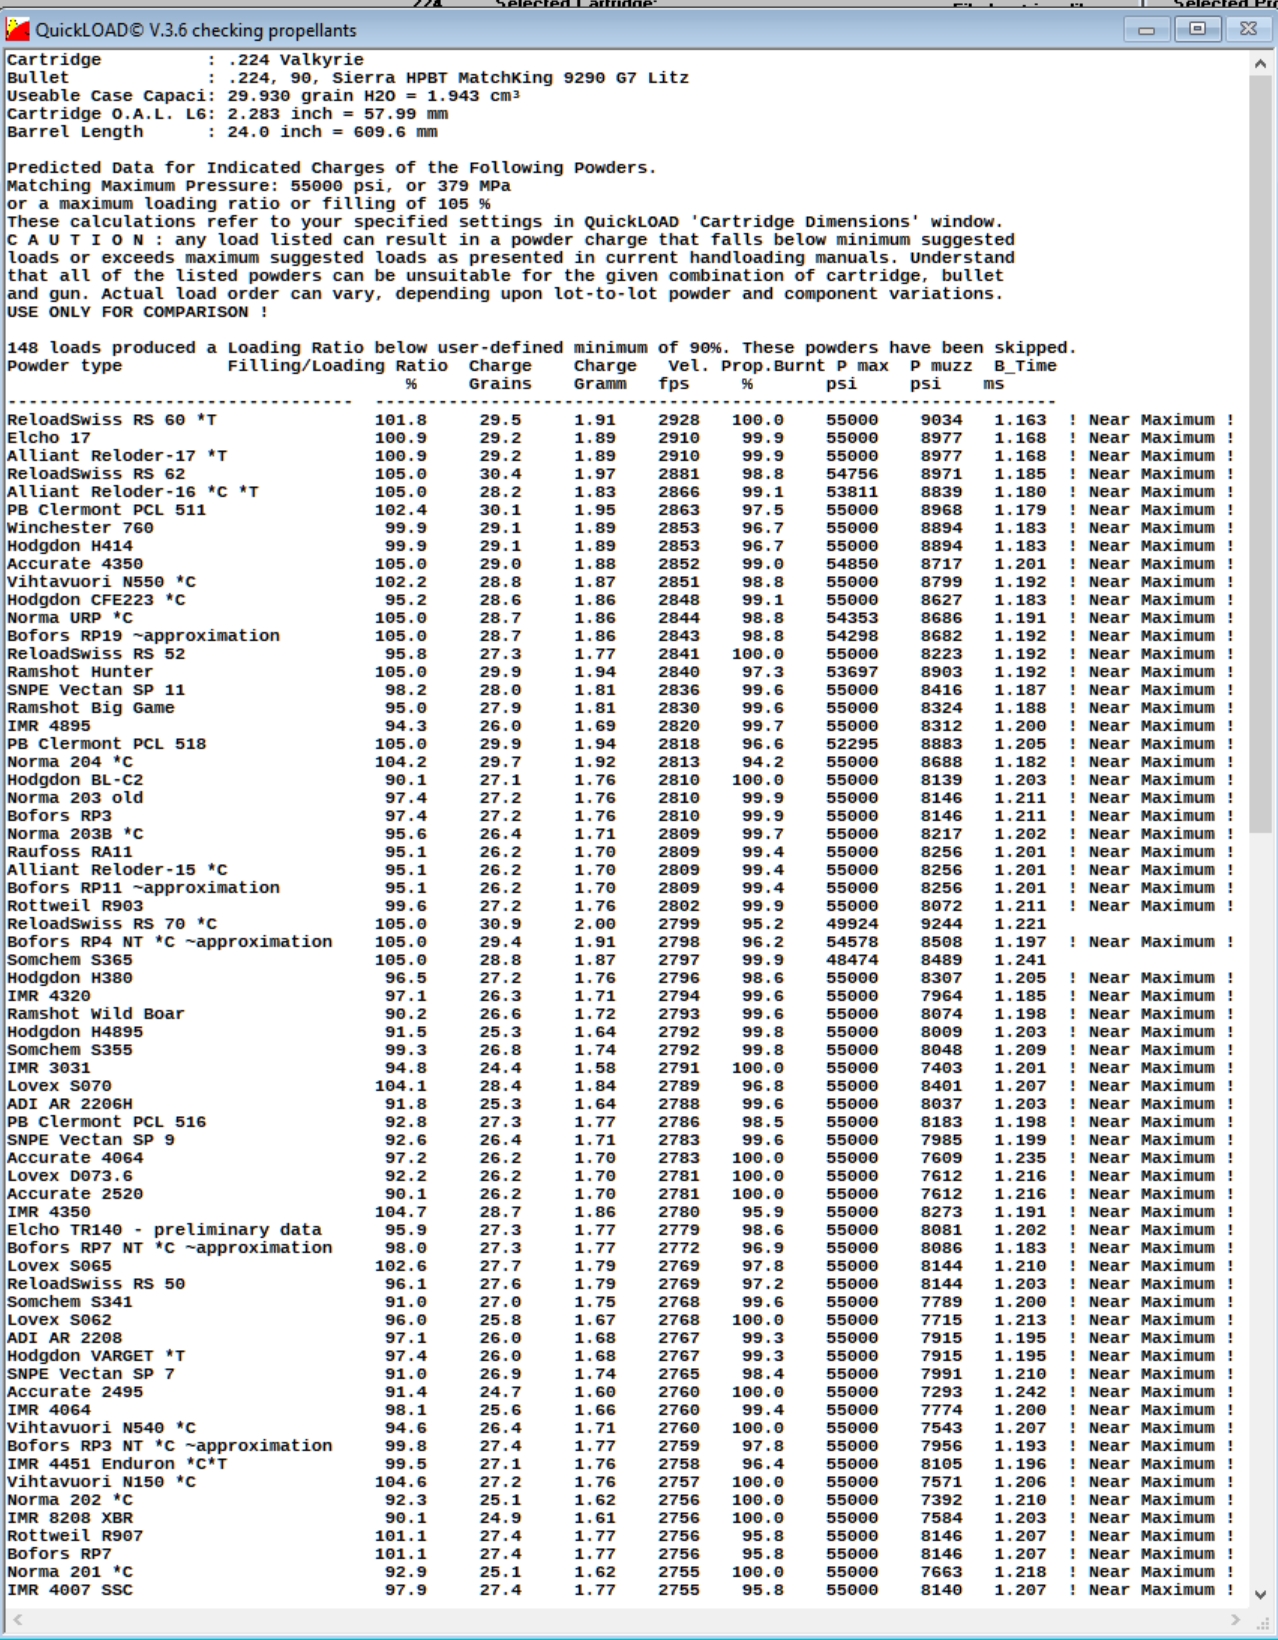The image size is (1278, 1640).
Task: Select the IMR 4007 SSC line
Action: pyautogui.click(x=620, y=1590)
